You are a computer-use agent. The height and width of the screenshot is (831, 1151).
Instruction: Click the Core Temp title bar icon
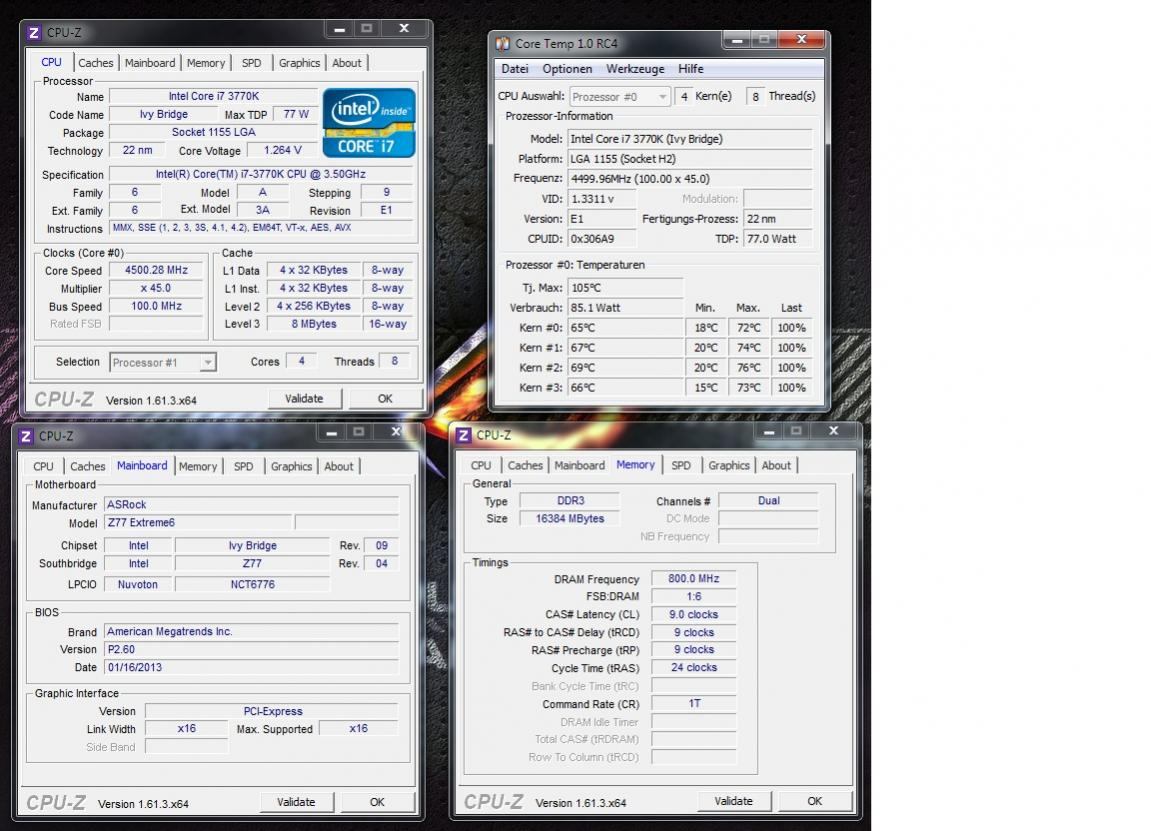click(502, 44)
